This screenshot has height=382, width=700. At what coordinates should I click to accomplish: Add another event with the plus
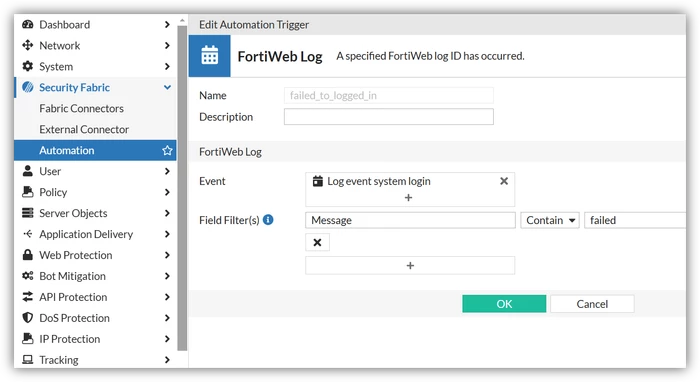pos(408,197)
